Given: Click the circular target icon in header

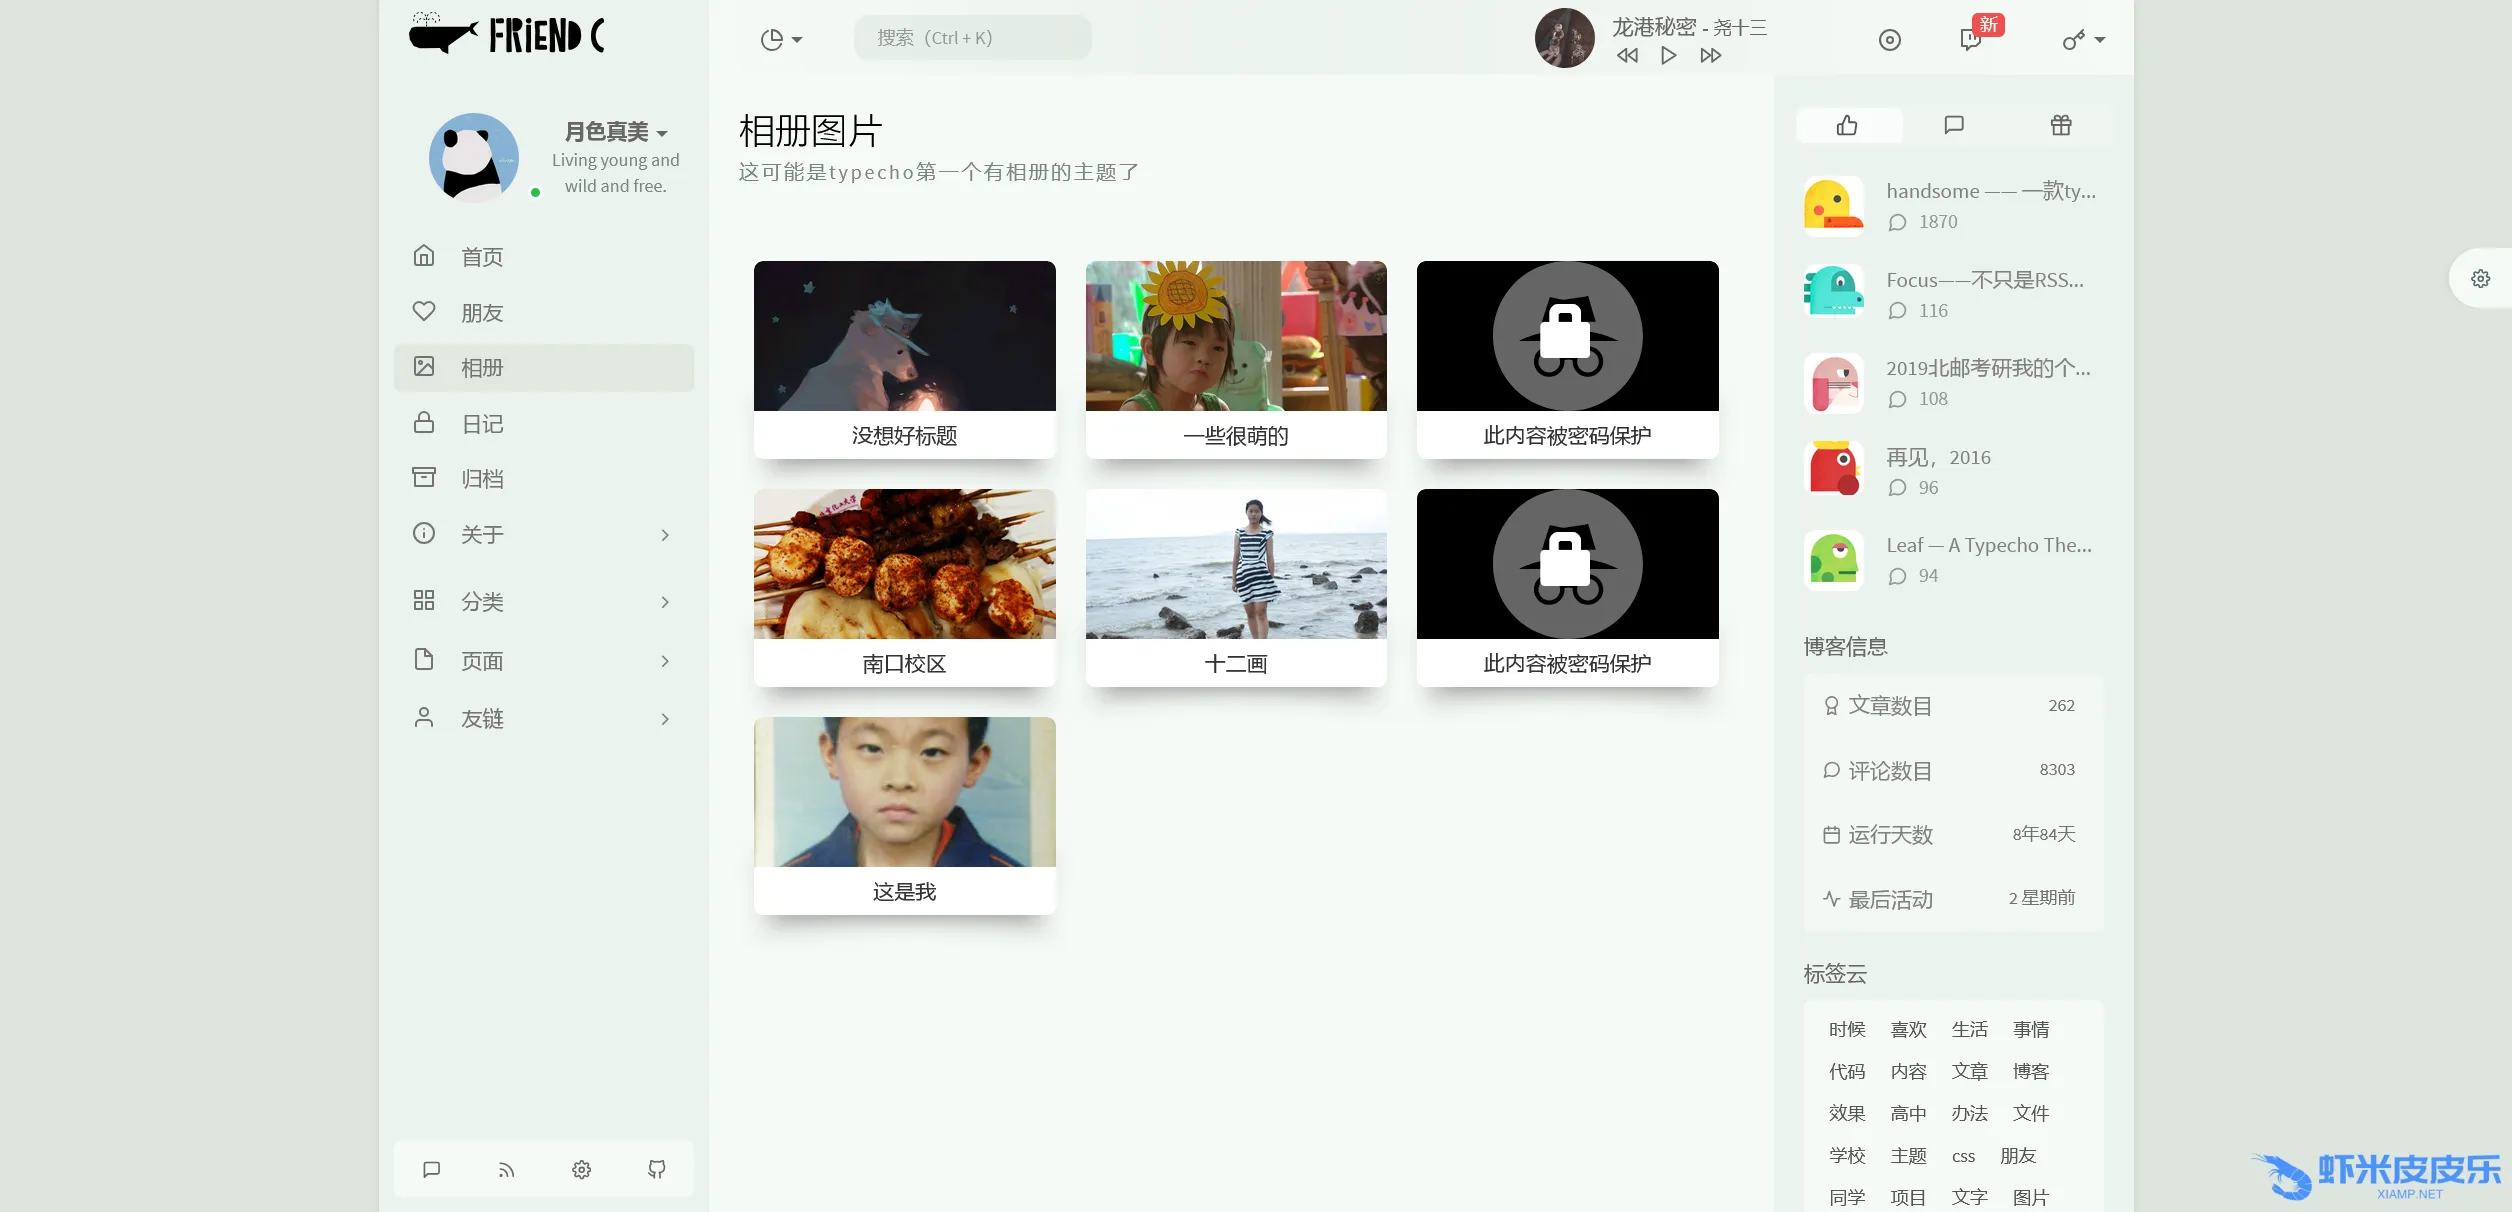Looking at the screenshot, I should tap(1889, 40).
